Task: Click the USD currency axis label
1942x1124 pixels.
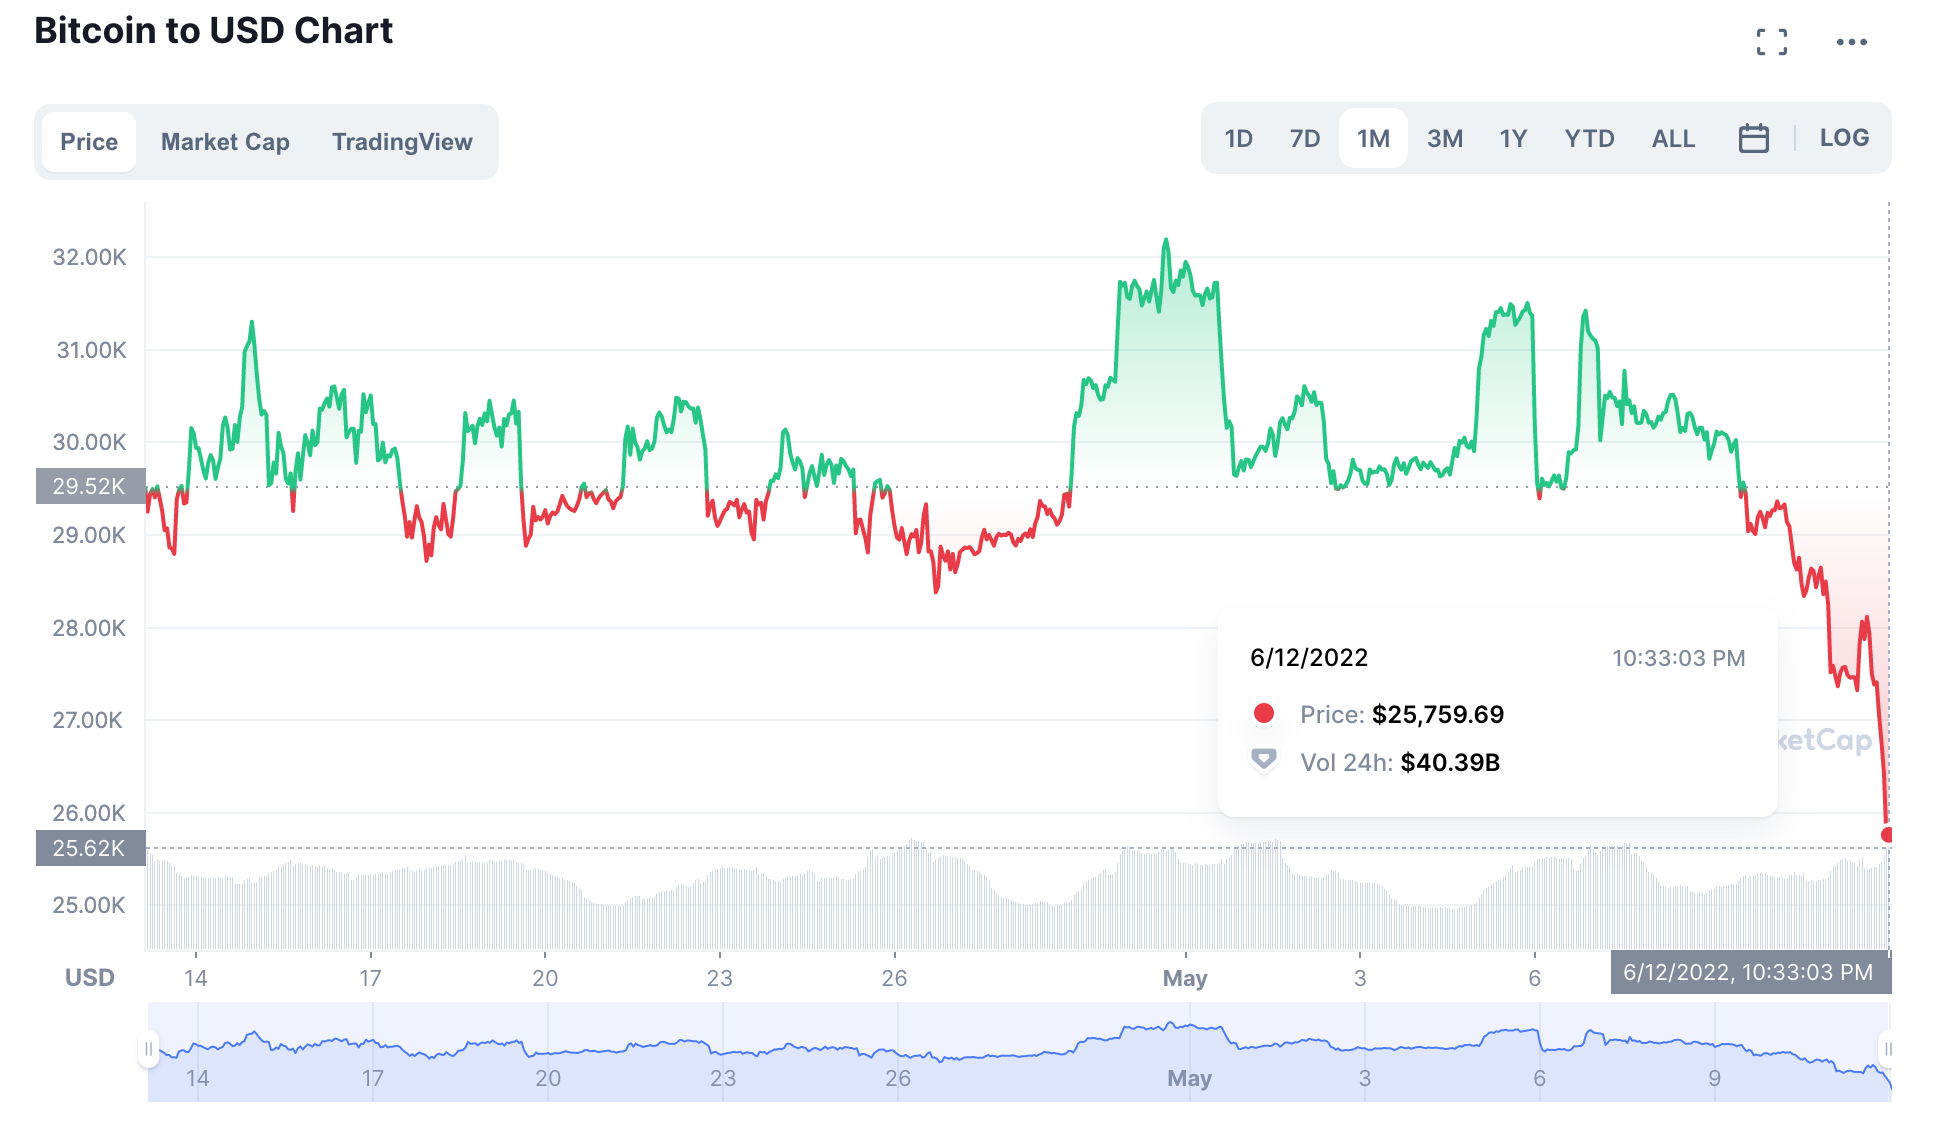Action: click(90, 978)
